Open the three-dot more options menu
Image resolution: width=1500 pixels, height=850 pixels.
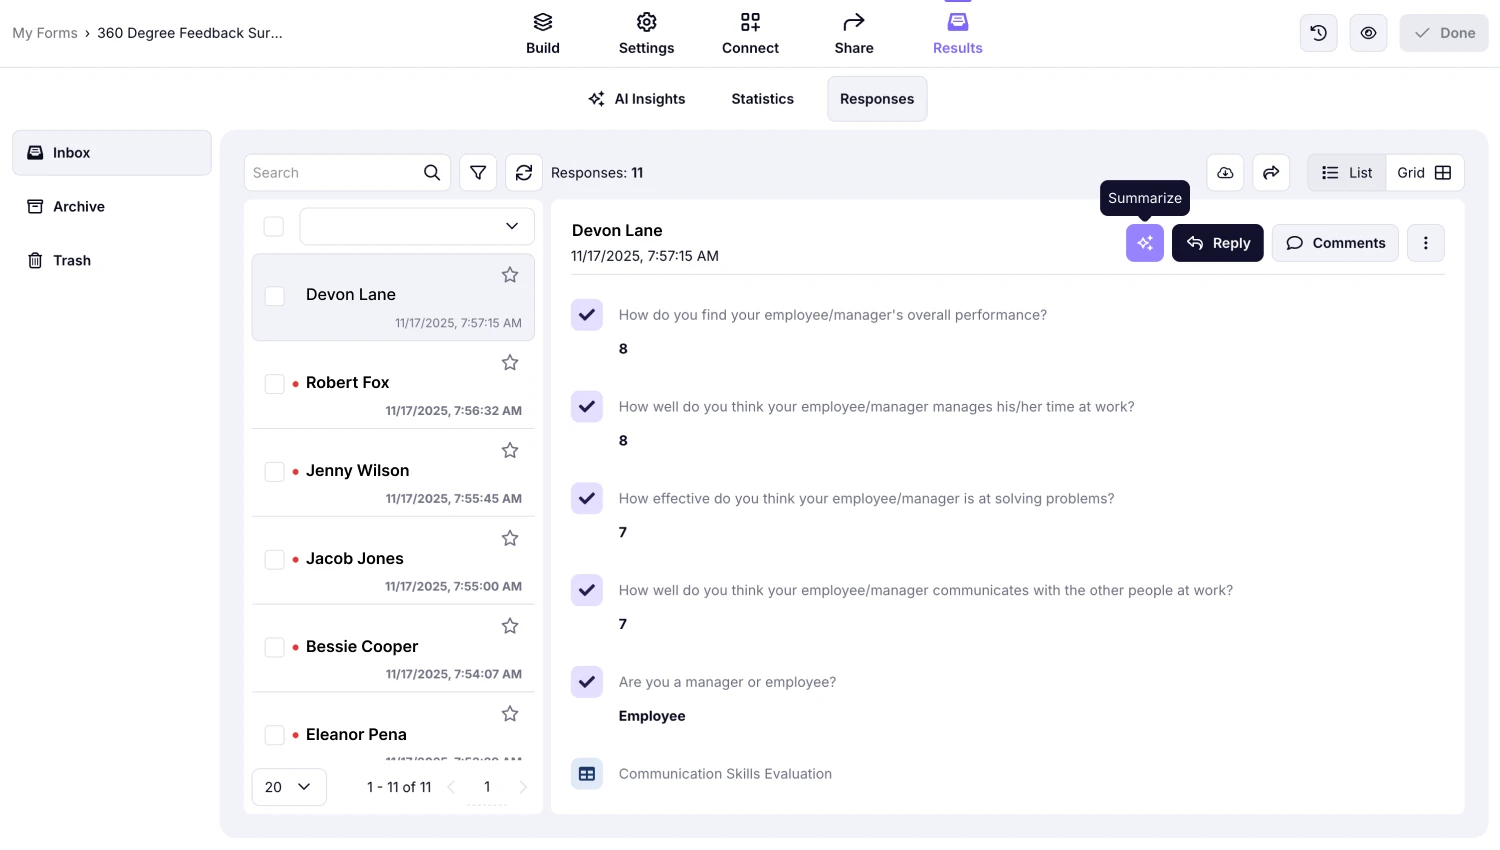tap(1425, 243)
